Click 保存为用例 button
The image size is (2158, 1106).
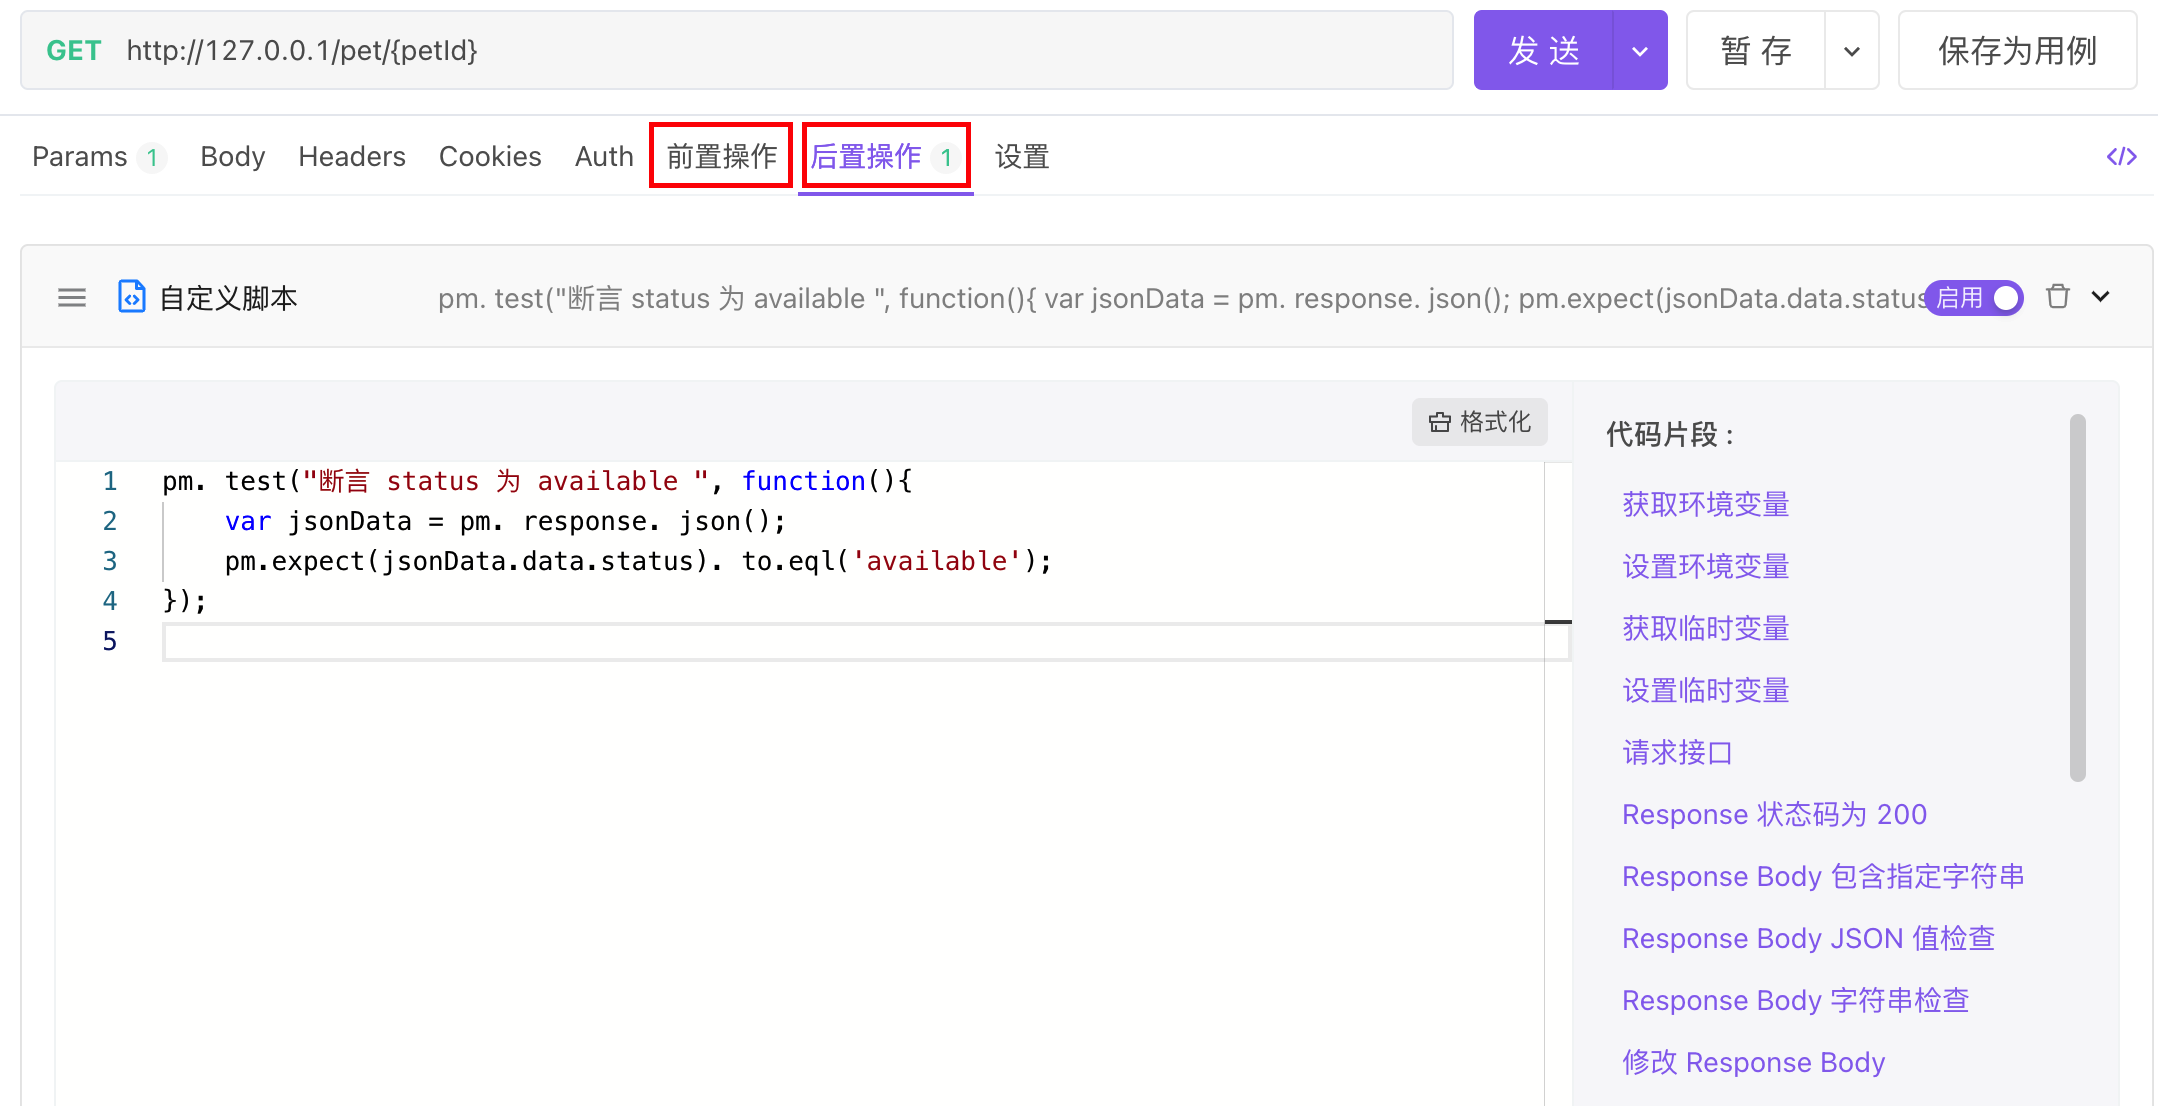pos(2017,51)
